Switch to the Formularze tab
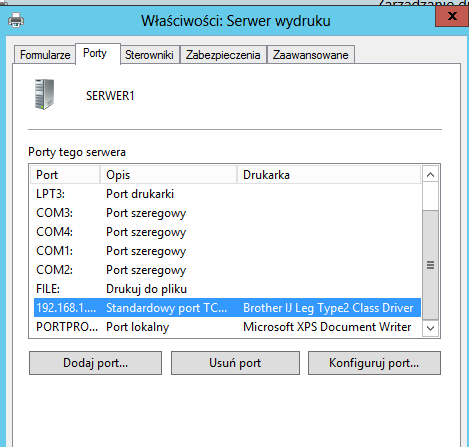This screenshot has width=469, height=447. click(x=45, y=55)
